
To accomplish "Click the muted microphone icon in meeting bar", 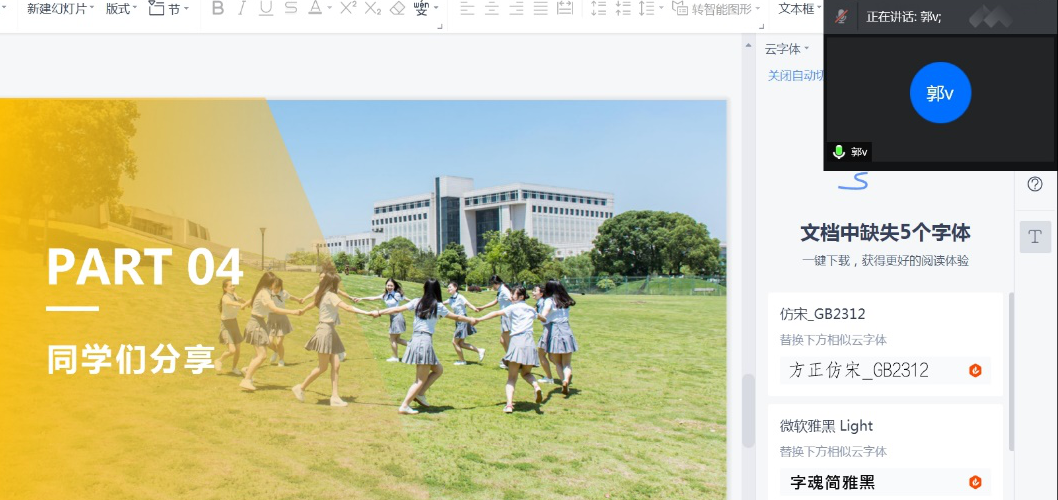I will [842, 17].
